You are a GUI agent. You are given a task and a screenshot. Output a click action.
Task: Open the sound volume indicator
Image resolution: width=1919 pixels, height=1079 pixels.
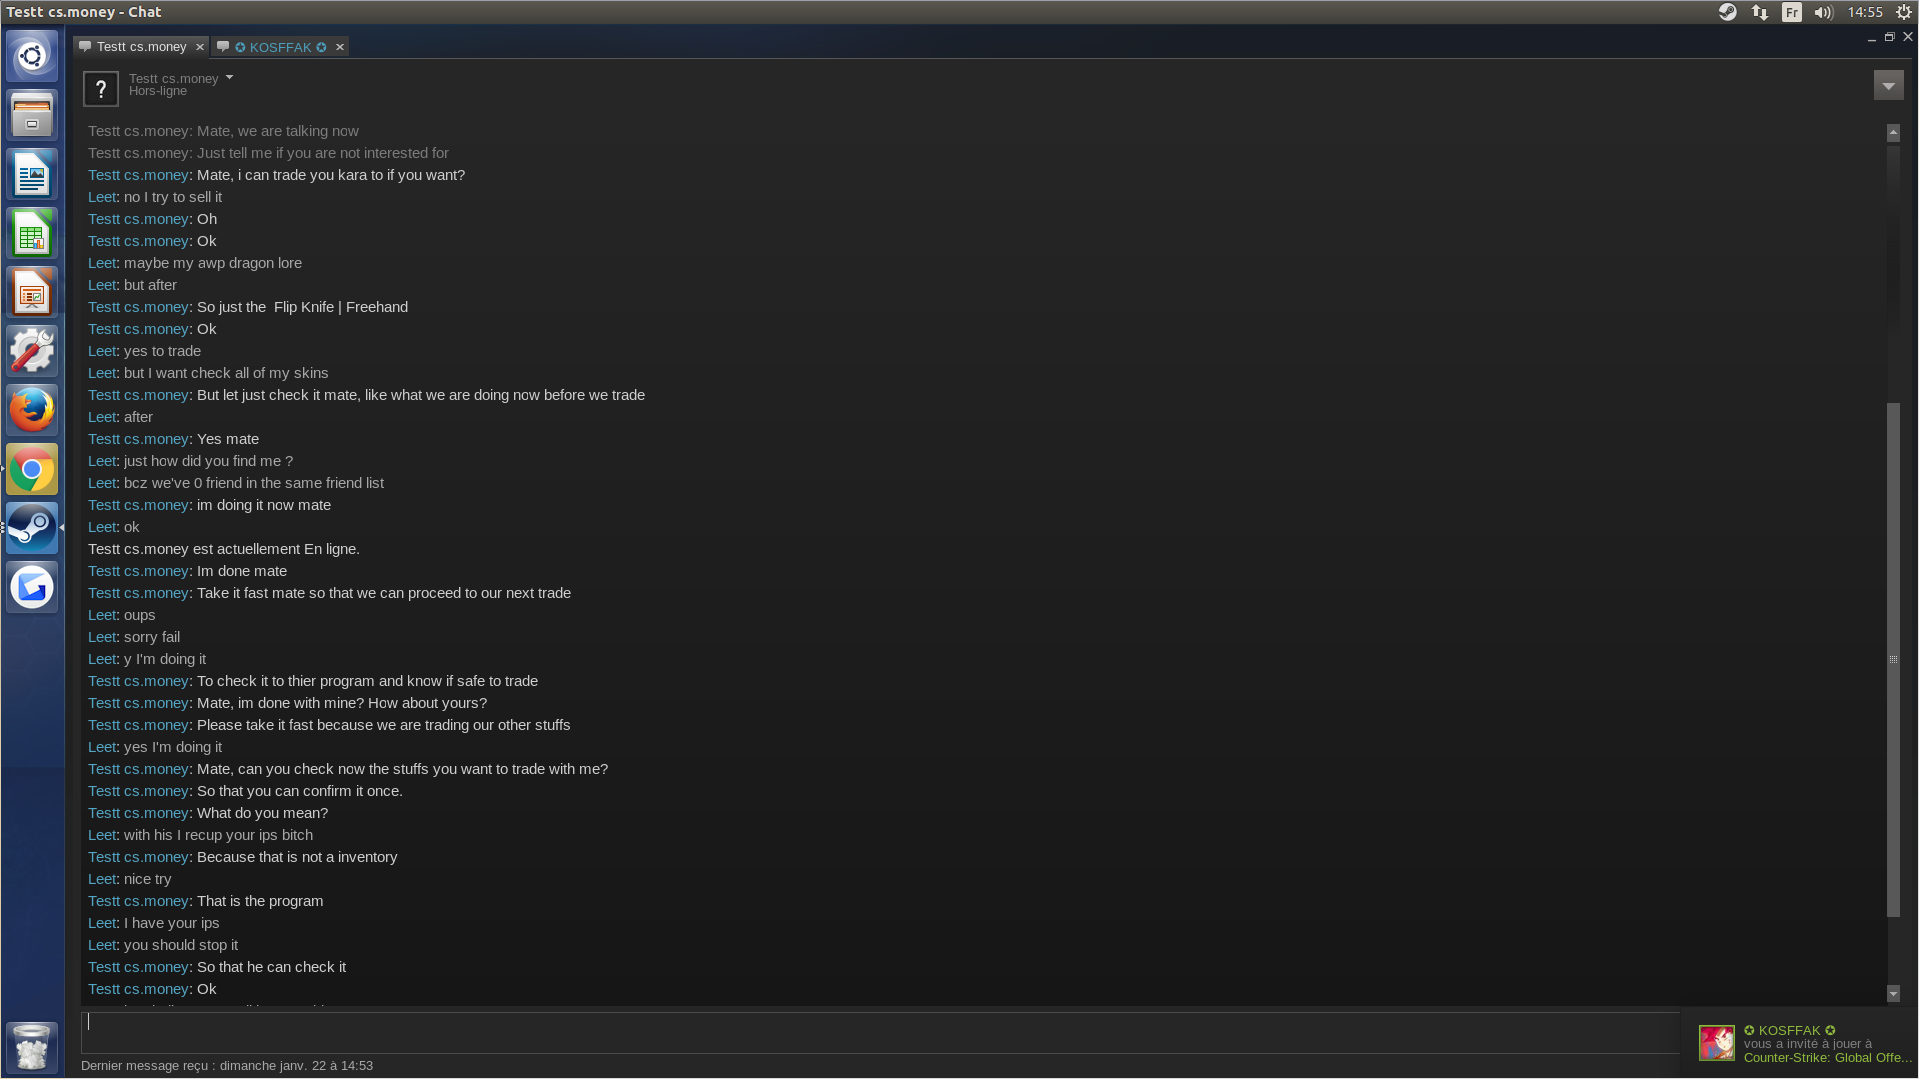pos(1823,12)
